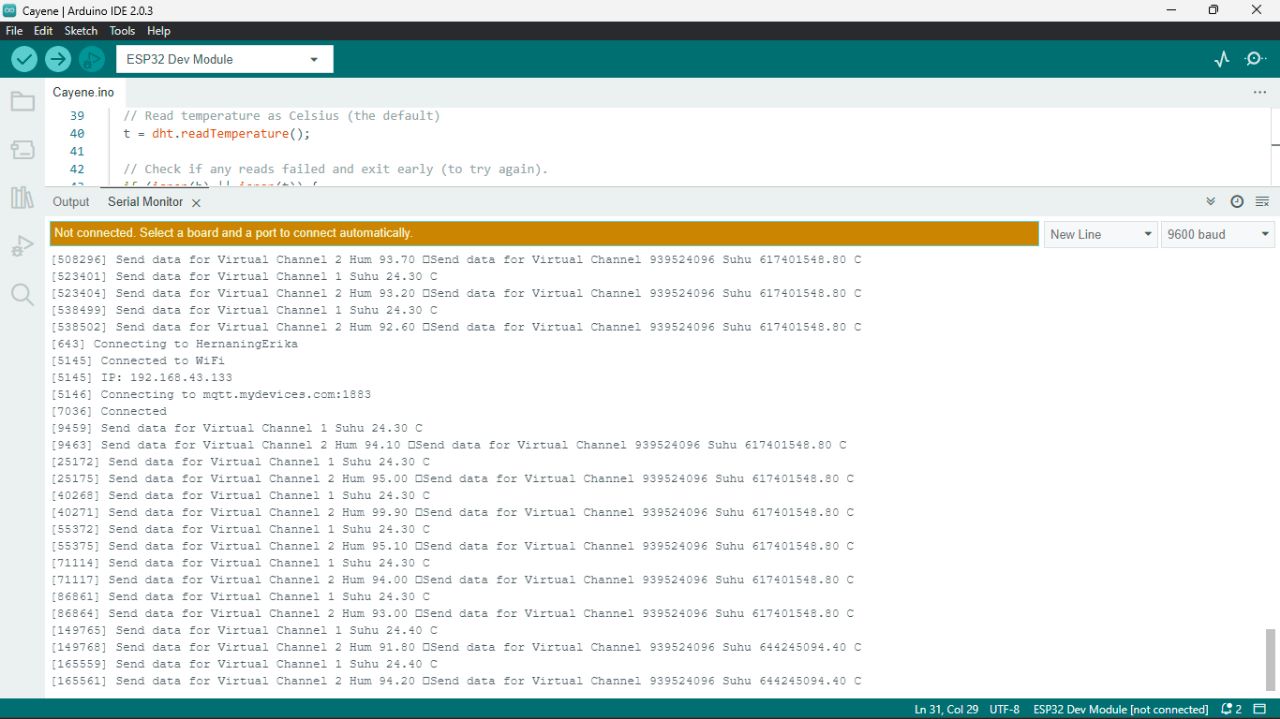1280x719 pixels.
Task: Start debugging with the Debug button
Action: 92,59
